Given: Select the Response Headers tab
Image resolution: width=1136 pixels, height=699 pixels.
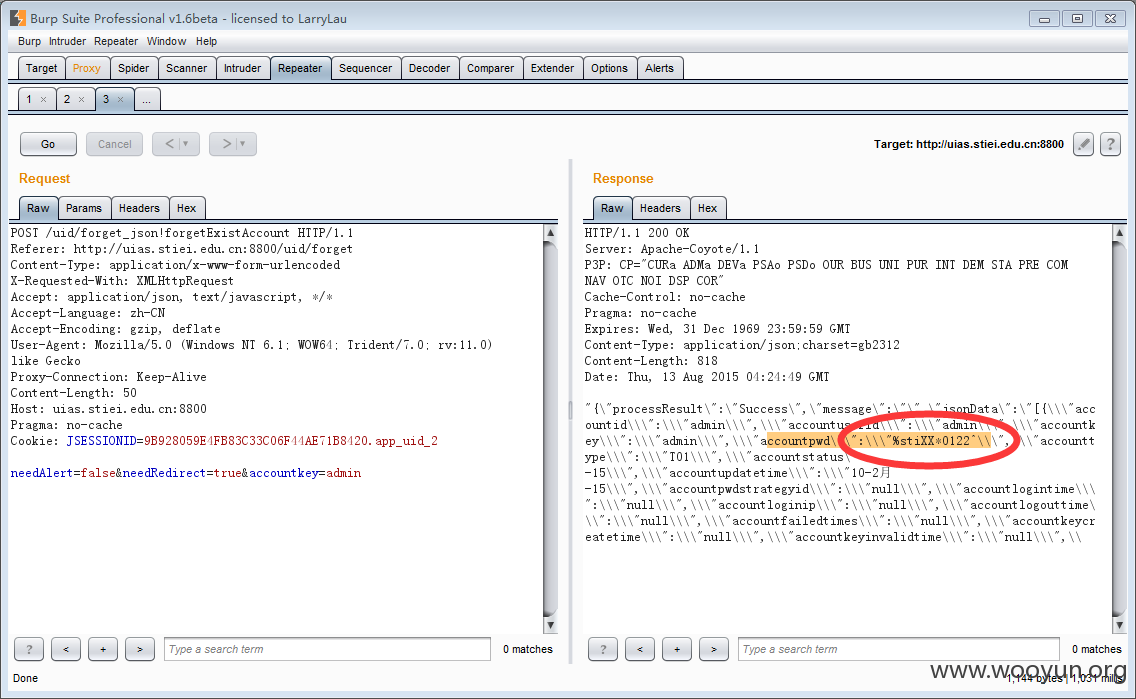Looking at the screenshot, I should 660,208.
